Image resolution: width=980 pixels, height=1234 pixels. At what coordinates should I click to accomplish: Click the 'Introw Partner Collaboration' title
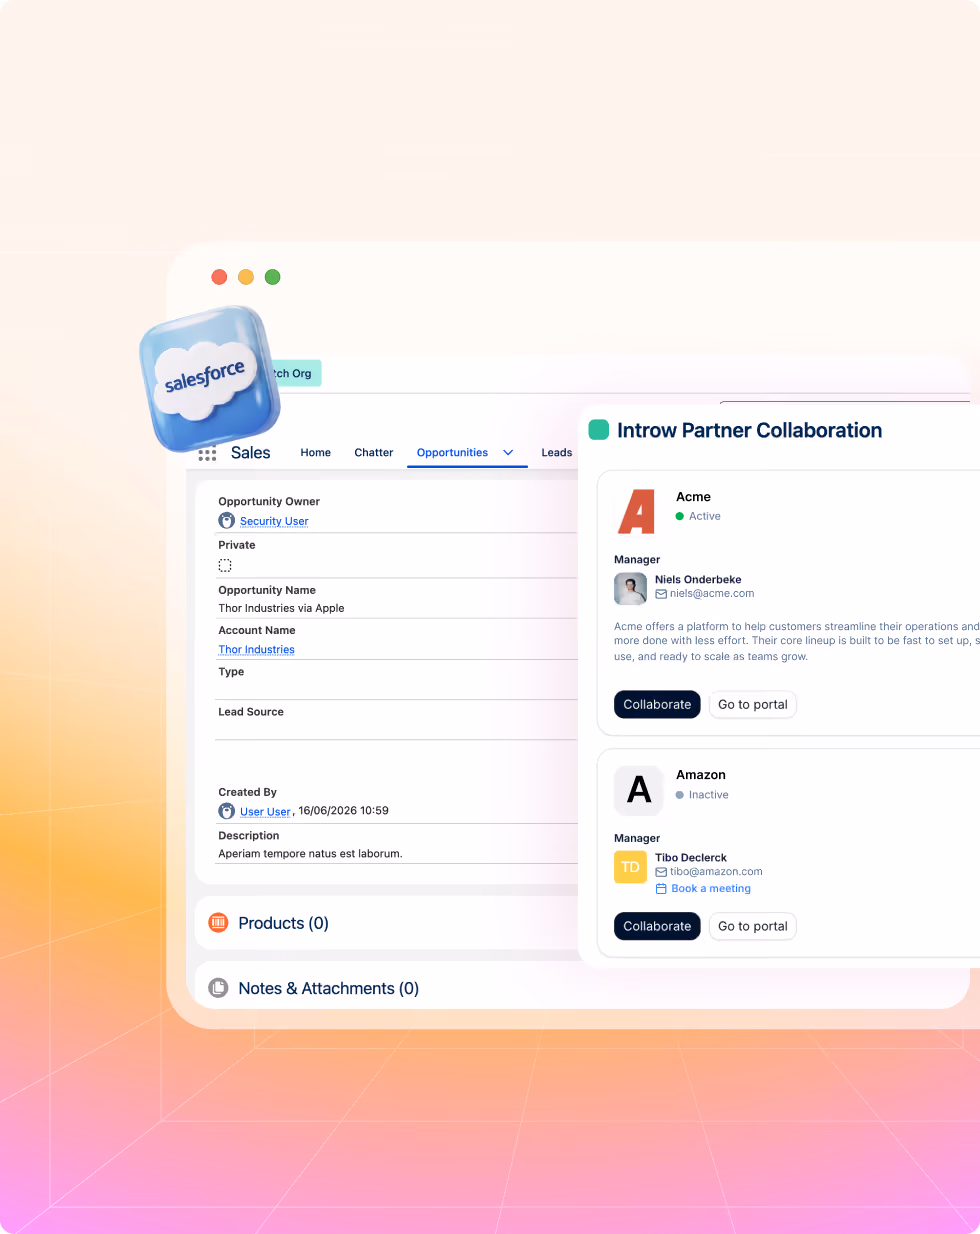click(x=749, y=430)
